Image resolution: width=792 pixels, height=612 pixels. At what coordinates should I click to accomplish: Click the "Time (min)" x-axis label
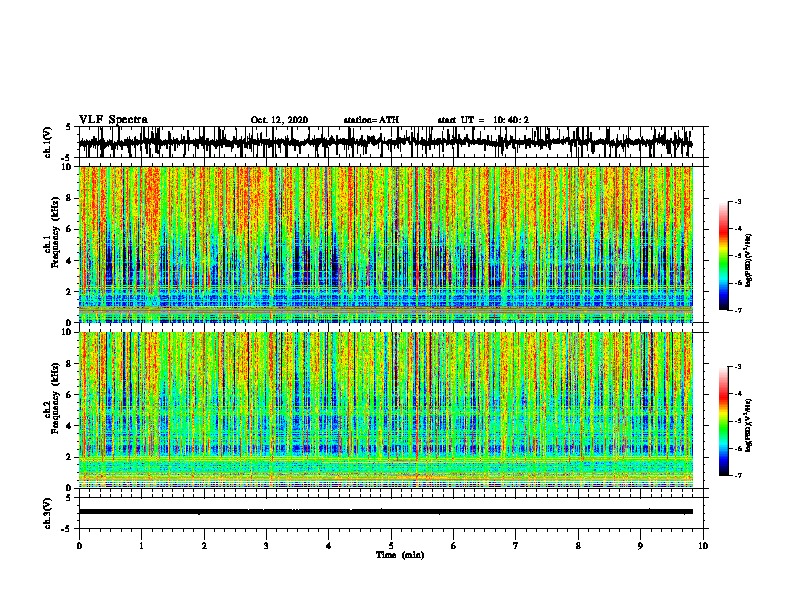pos(400,555)
